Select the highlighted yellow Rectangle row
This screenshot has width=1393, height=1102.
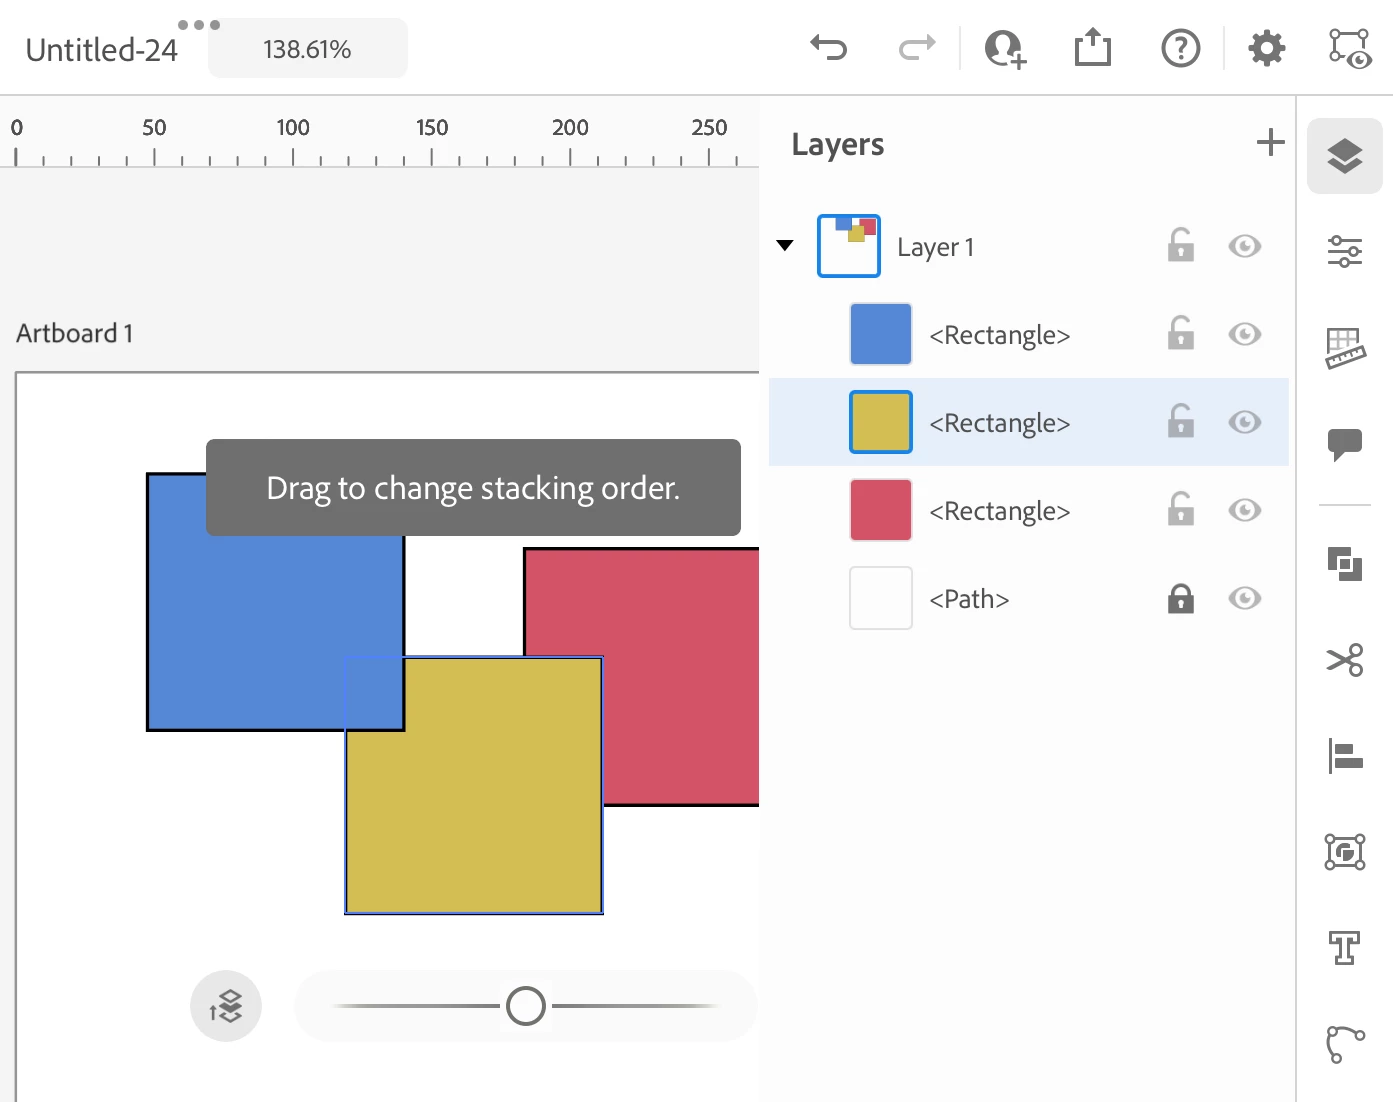(1029, 422)
